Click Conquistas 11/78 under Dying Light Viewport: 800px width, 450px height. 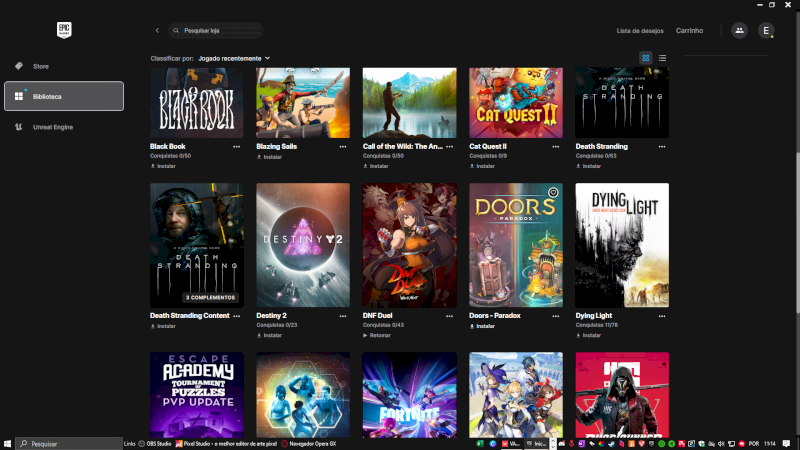596,326
